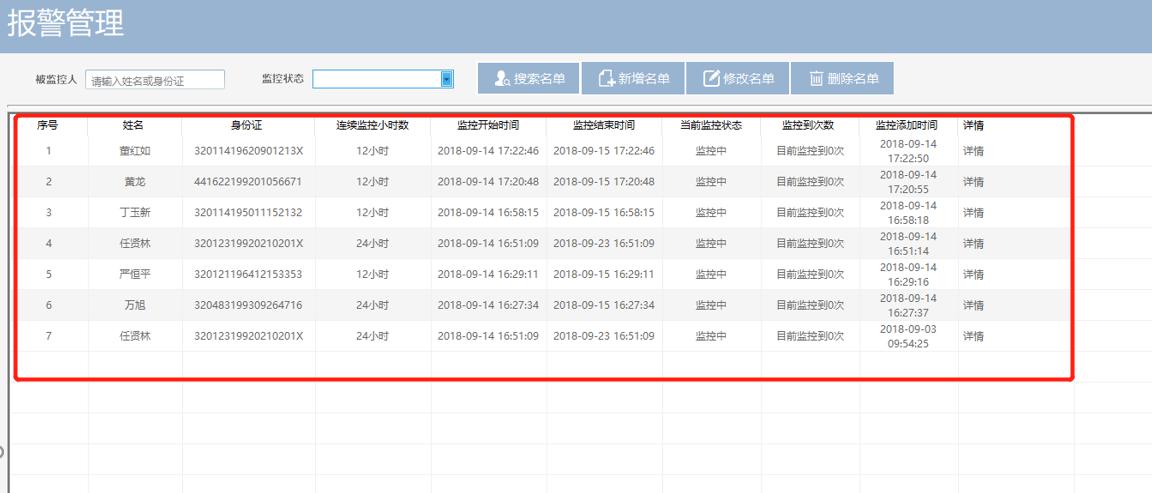Click the 姓名 column header
This screenshot has height=493, width=1152.
[x=134, y=126]
